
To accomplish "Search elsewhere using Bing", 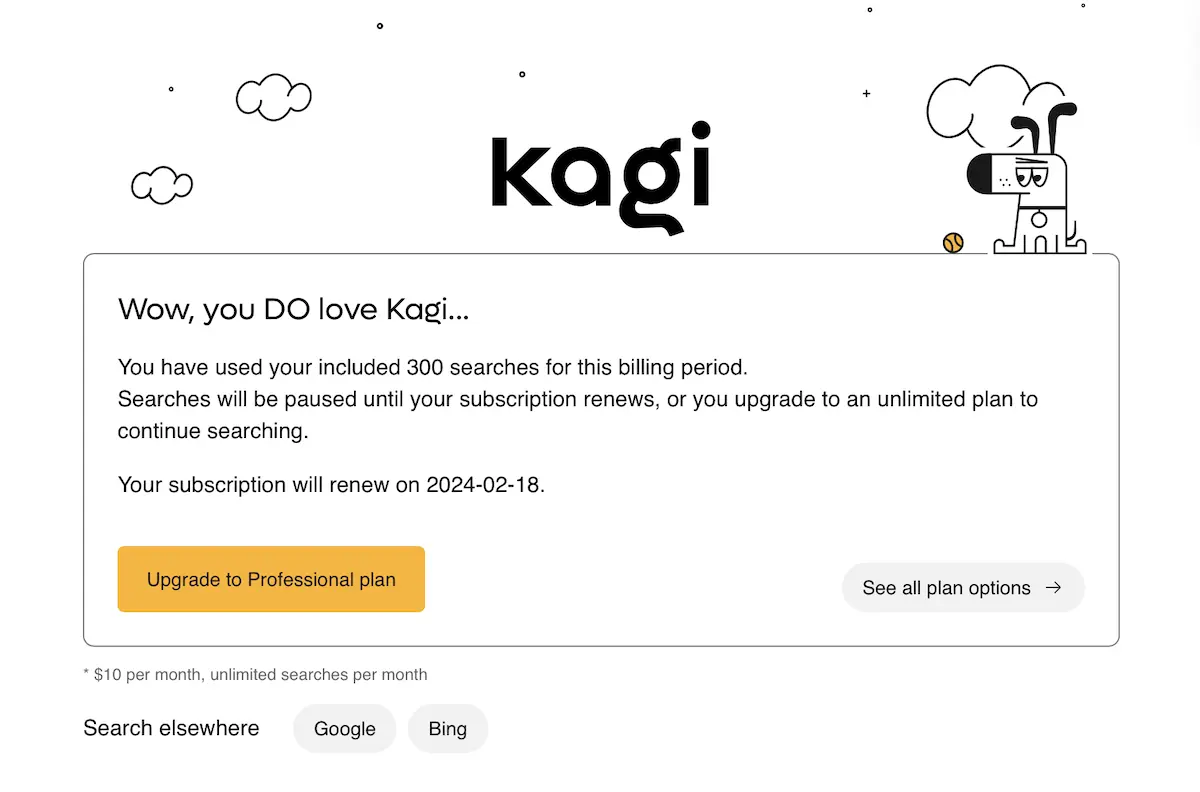I will (447, 728).
